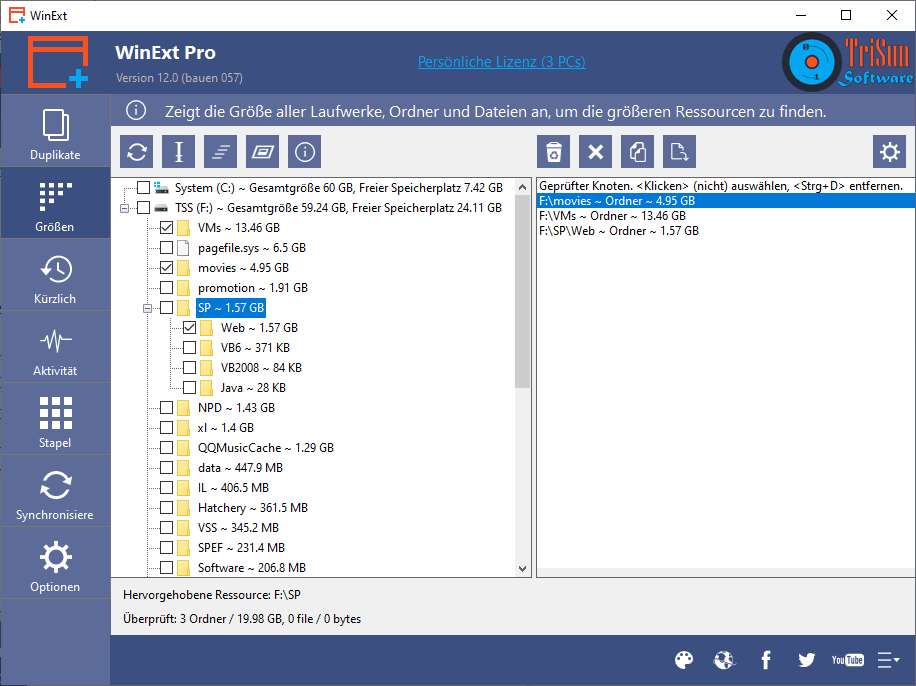The width and height of the screenshot is (916, 686).
Task: Select the VB2008 ~ 84 KB row
Action: [261, 368]
